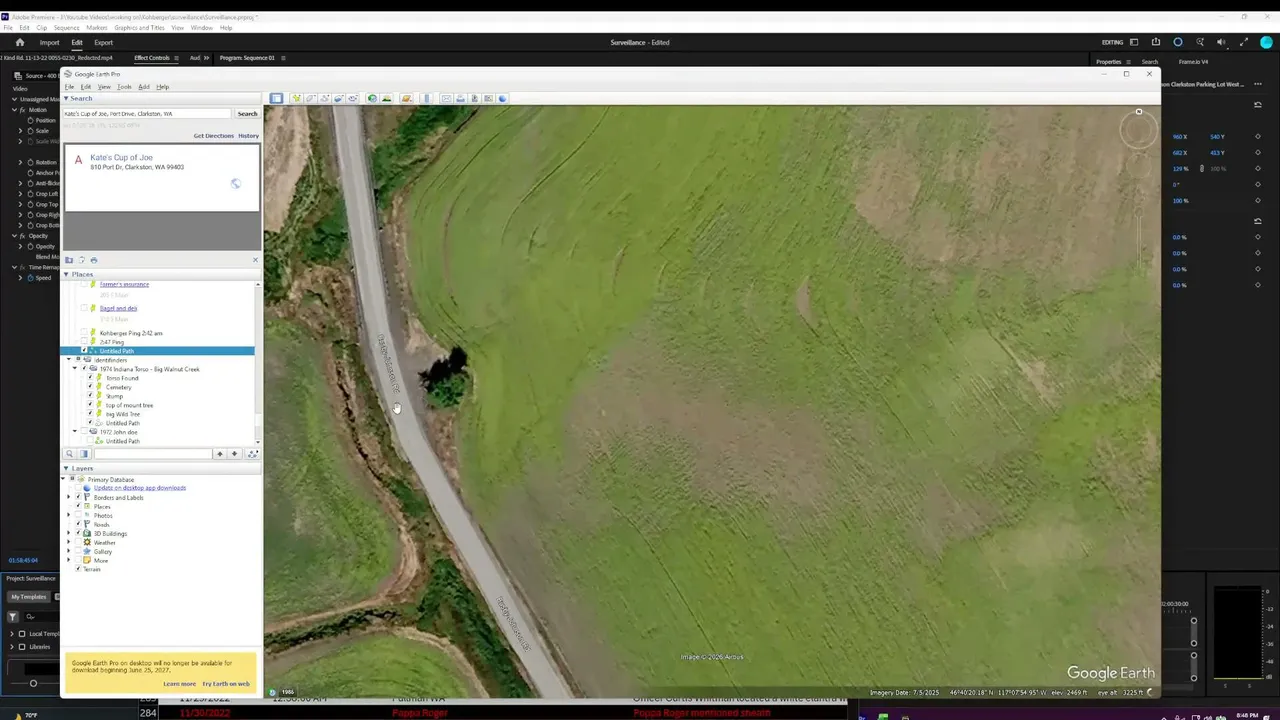
Task: Click the print search results icon
Action: point(94,260)
